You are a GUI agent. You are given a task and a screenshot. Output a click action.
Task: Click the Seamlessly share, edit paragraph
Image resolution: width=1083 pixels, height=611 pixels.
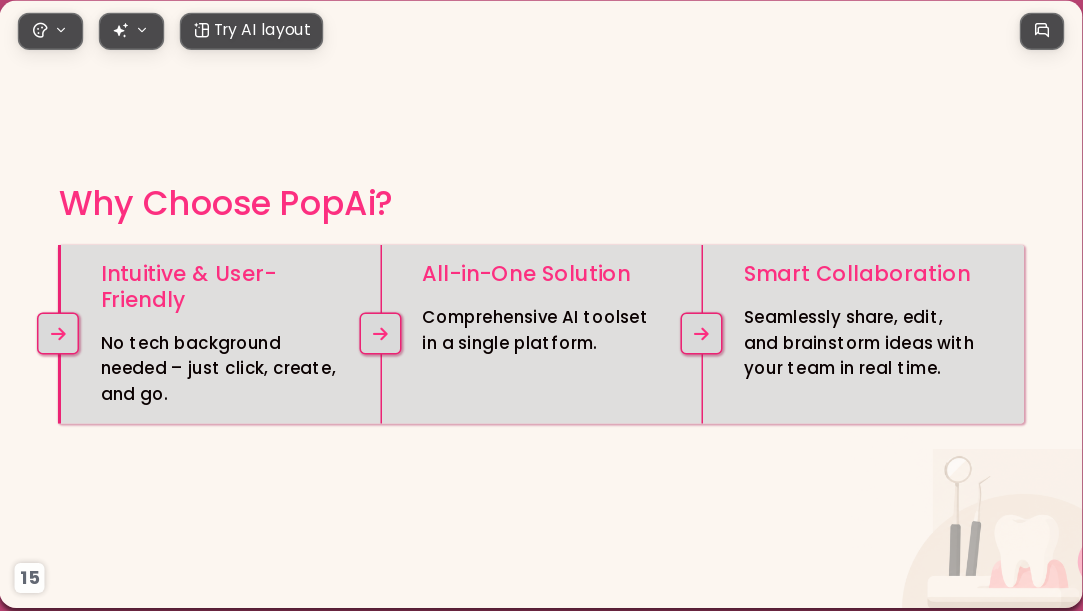click(x=859, y=342)
